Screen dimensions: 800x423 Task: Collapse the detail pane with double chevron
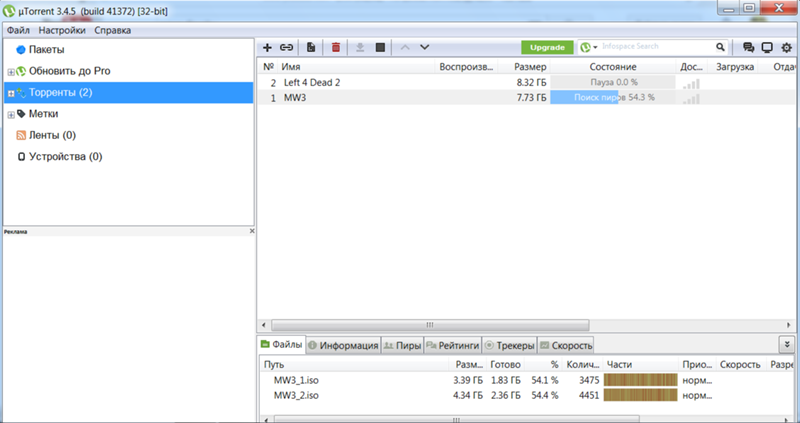(787, 345)
